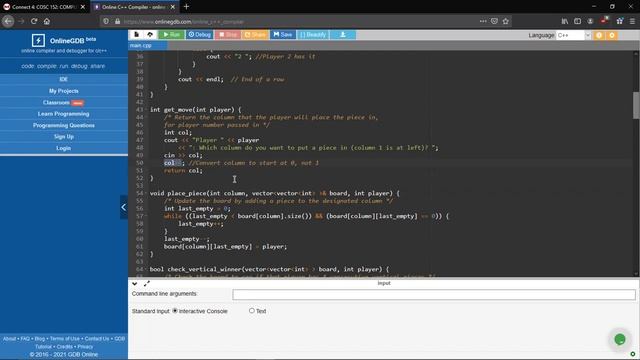Select the Text standard input radio button
640x360 pixels.
(x=252, y=311)
